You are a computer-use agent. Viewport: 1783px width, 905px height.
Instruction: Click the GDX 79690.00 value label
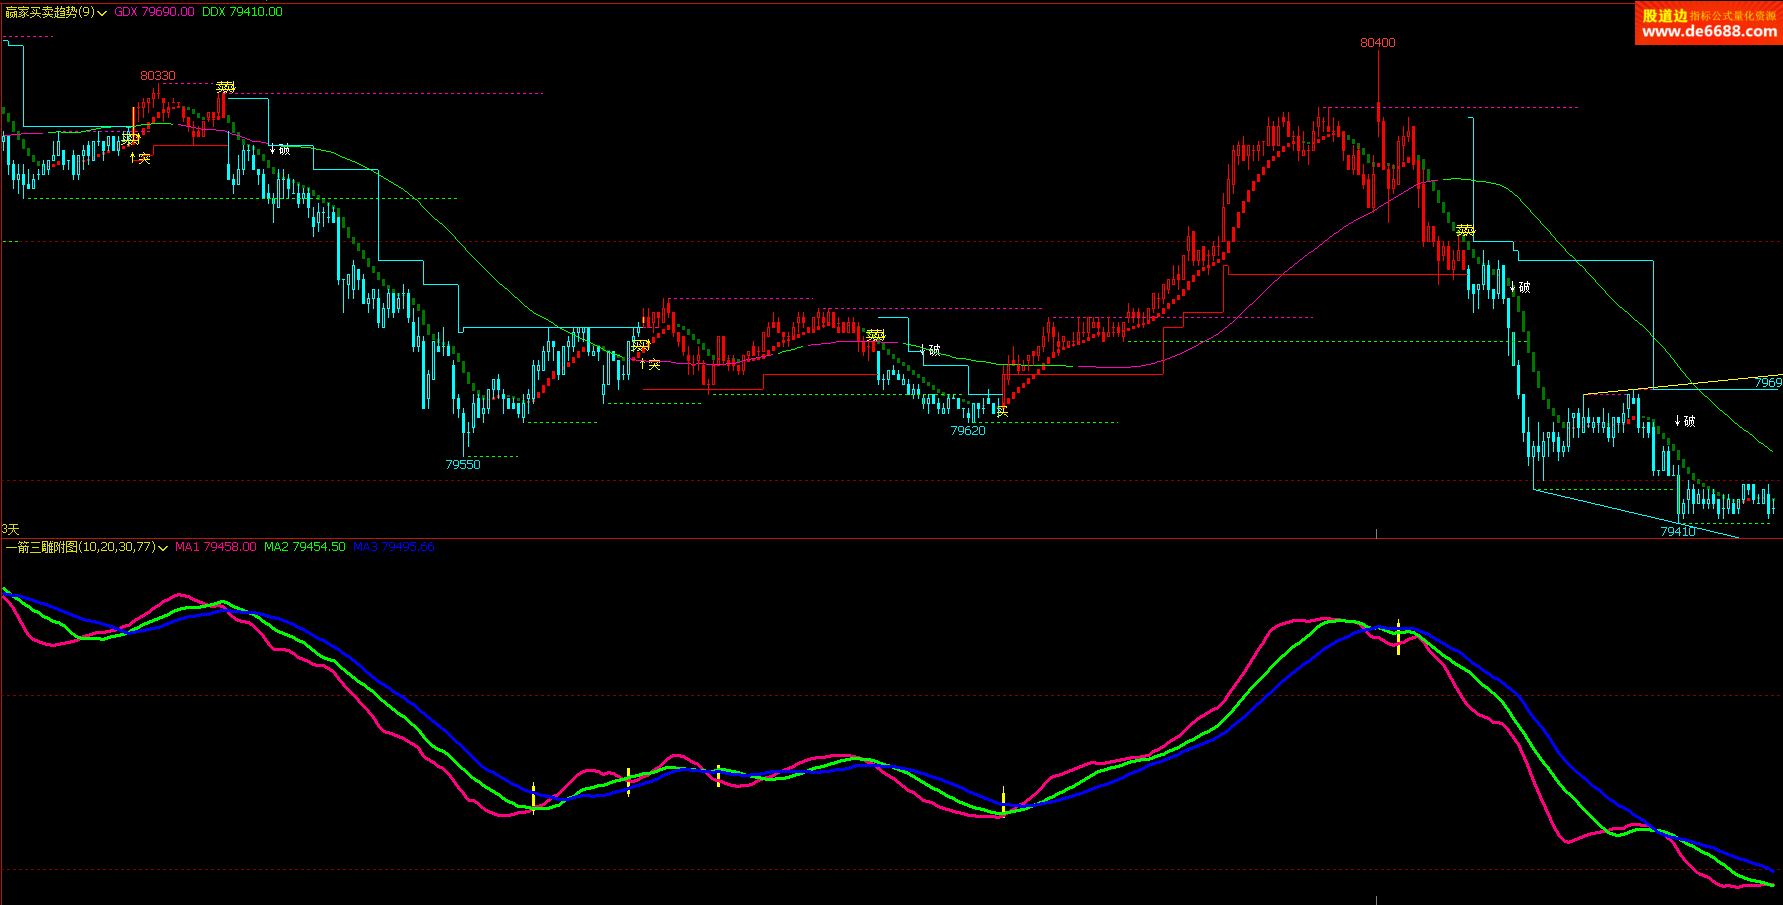[154, 12]
